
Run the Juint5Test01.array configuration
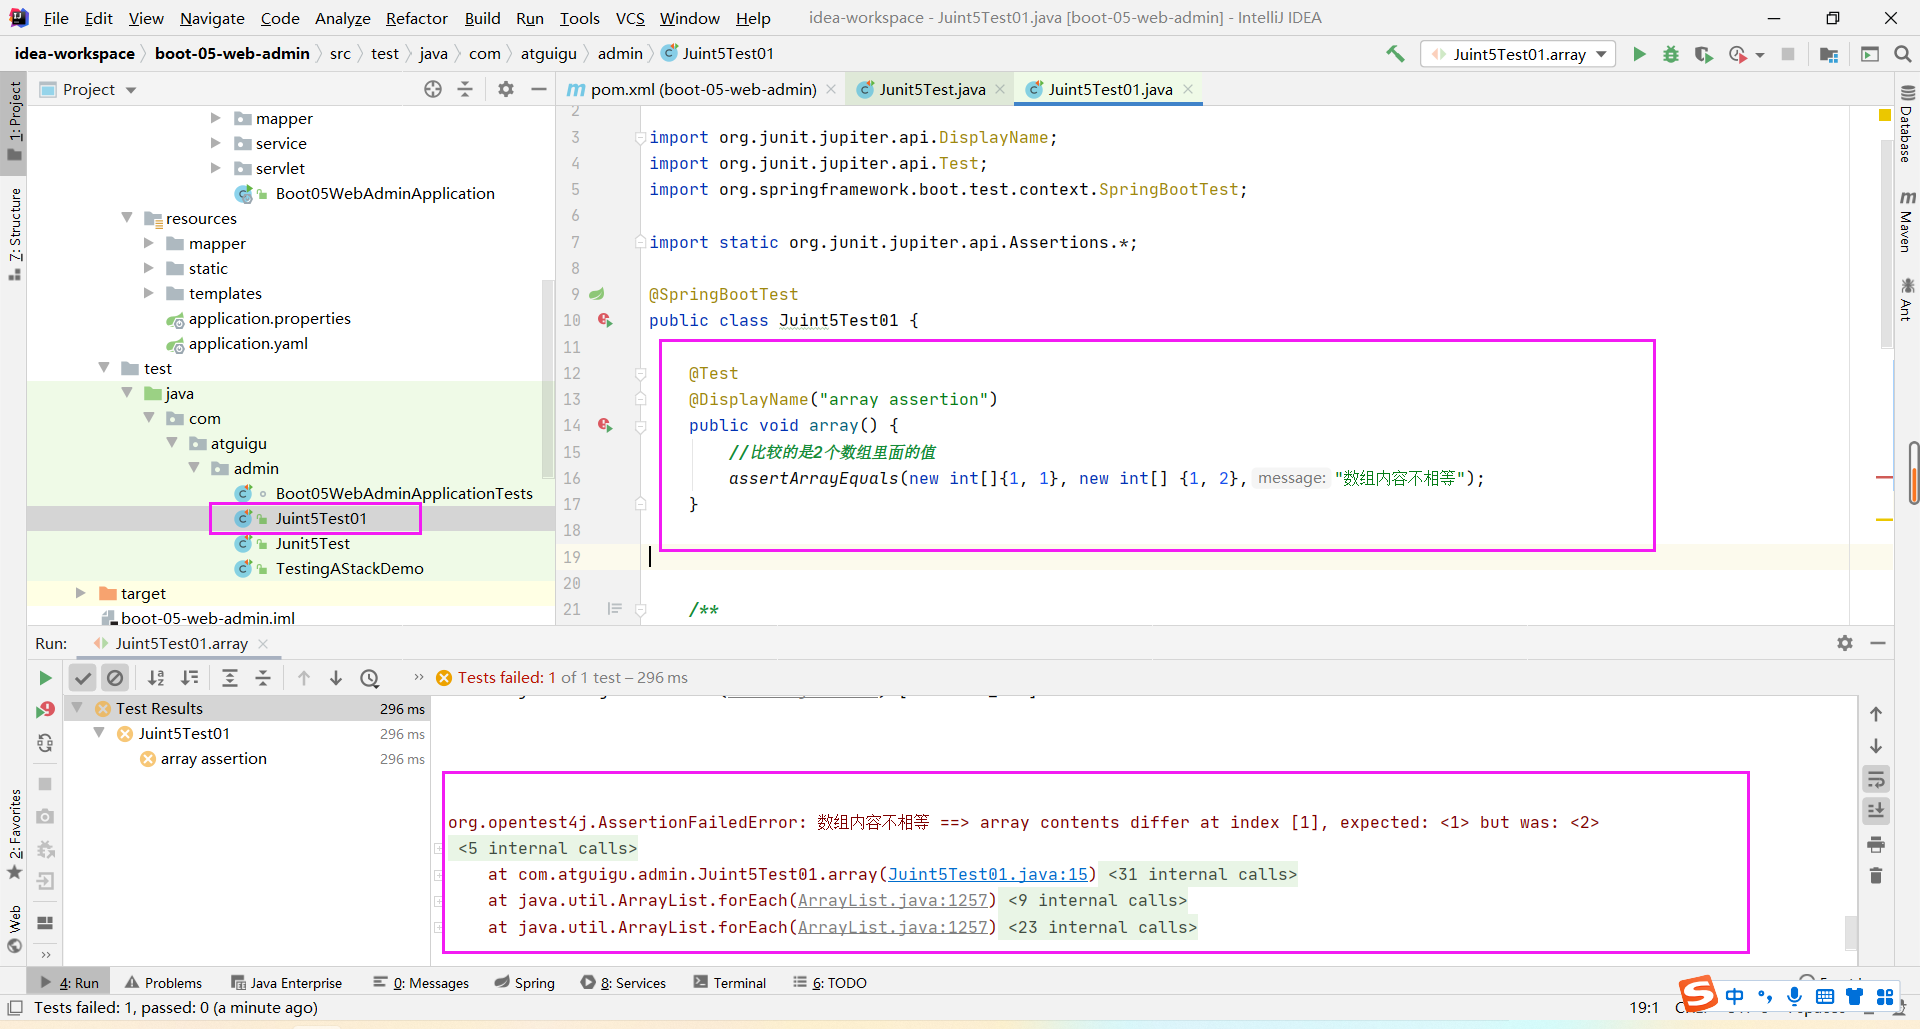[x=1639, y=54]
